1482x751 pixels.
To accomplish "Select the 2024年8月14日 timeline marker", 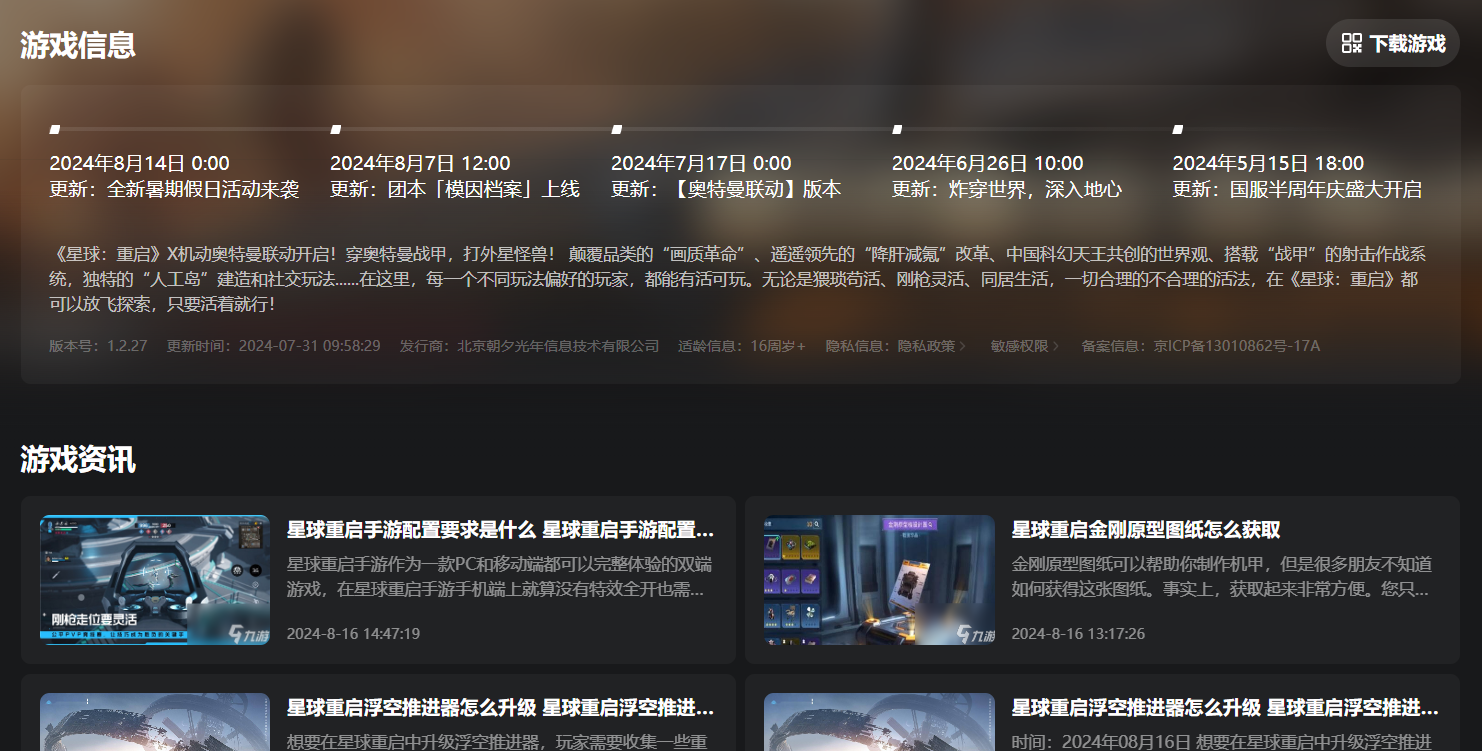I will pos(55,129).
